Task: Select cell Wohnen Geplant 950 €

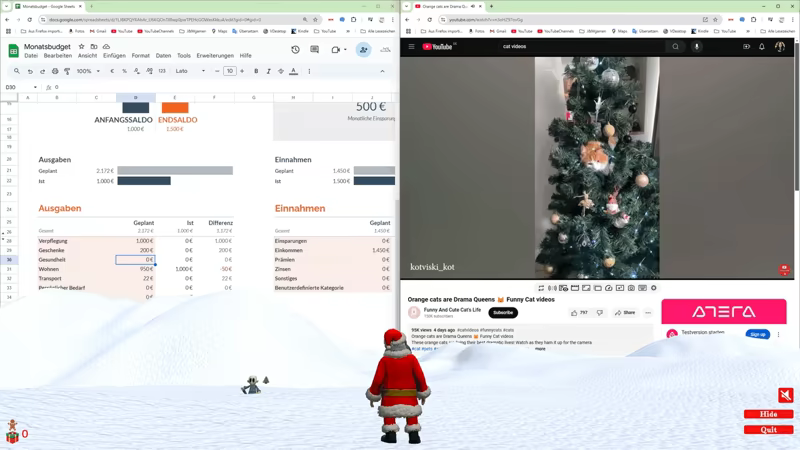Action: click(135, 269)
